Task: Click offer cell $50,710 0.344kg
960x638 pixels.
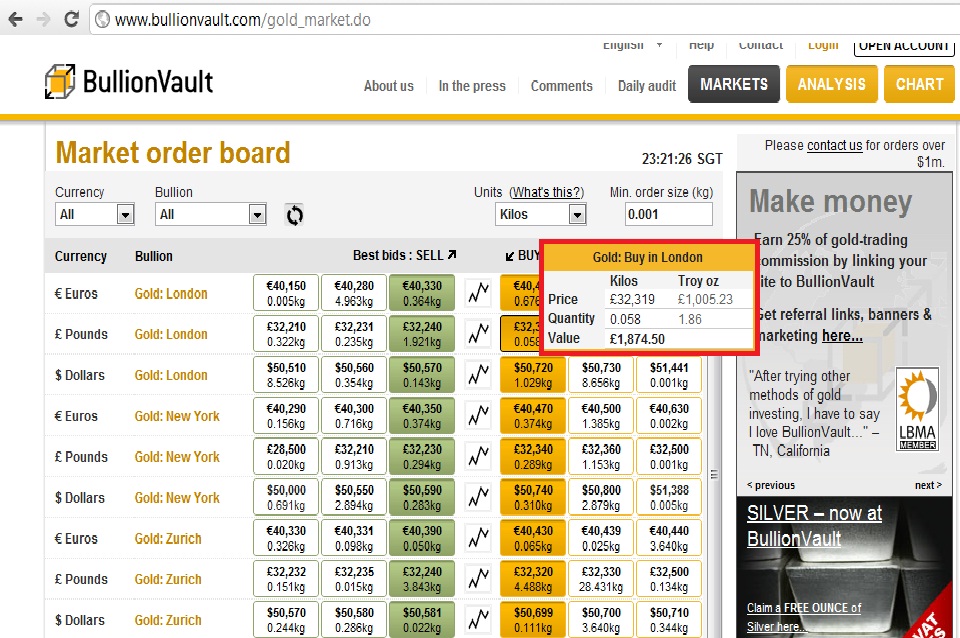Action: coord(669,620)
